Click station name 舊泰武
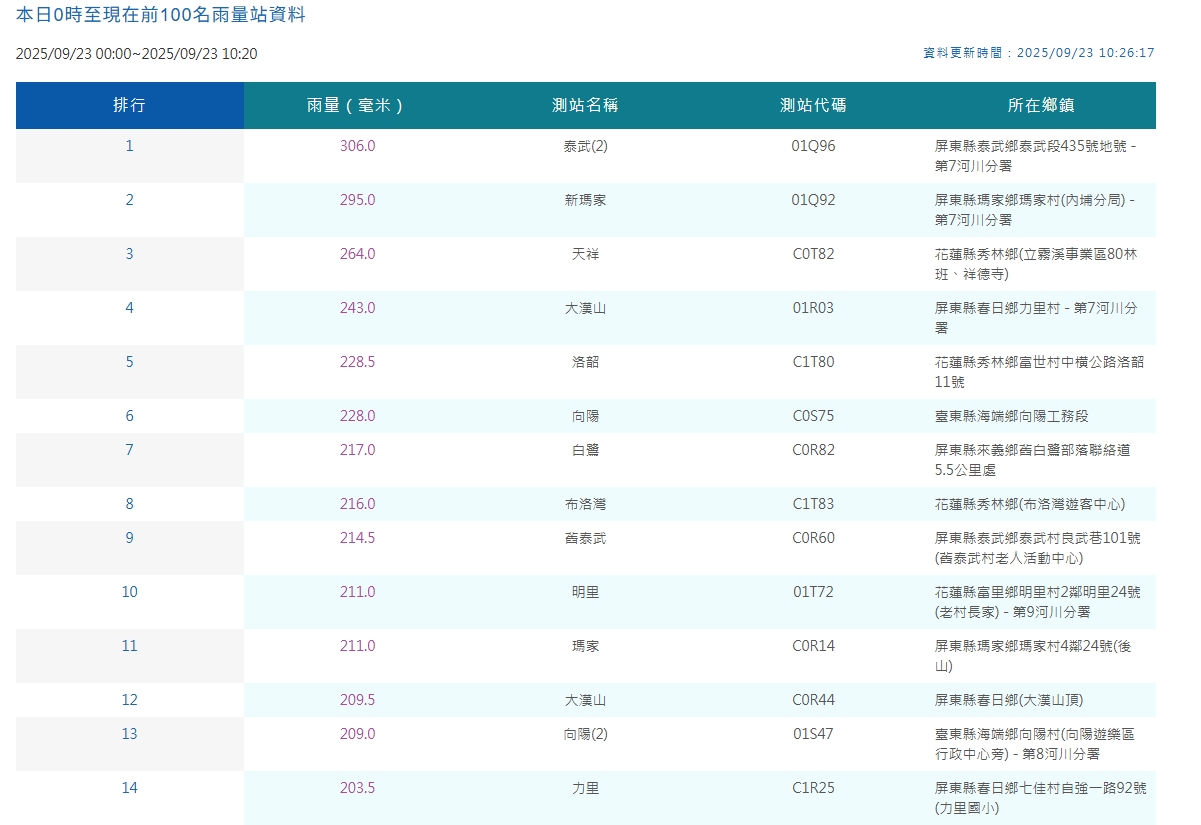The width and height of the screenshot is (1201, 825). [586, 538]
